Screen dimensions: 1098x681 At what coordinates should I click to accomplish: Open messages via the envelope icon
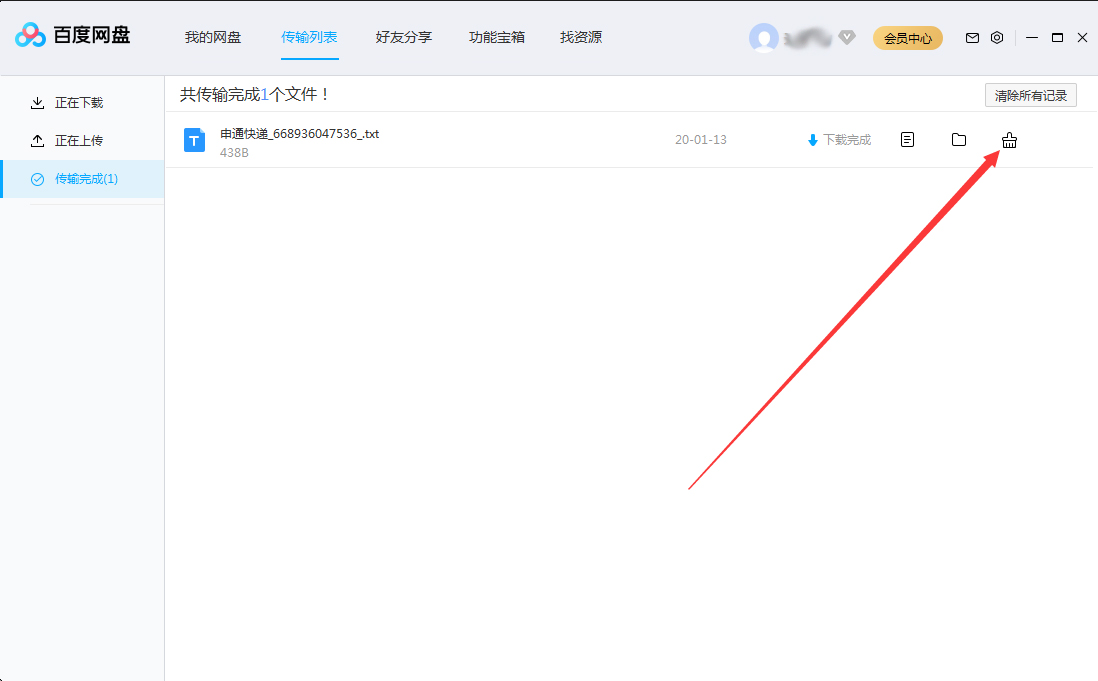click(x=971, y=37)
